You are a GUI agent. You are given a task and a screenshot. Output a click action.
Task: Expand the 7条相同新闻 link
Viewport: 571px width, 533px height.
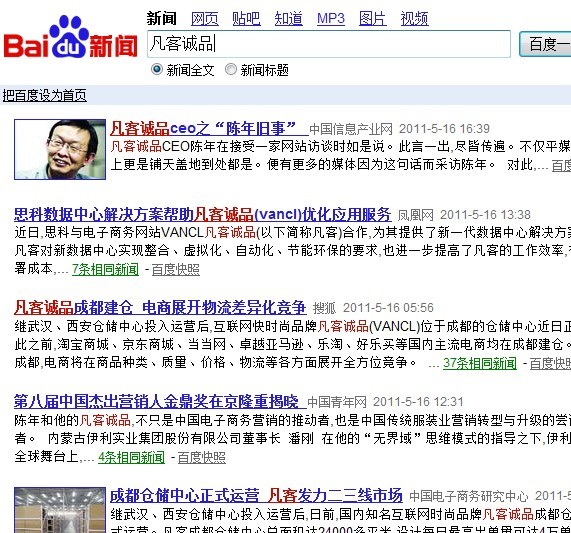[105, 270]
